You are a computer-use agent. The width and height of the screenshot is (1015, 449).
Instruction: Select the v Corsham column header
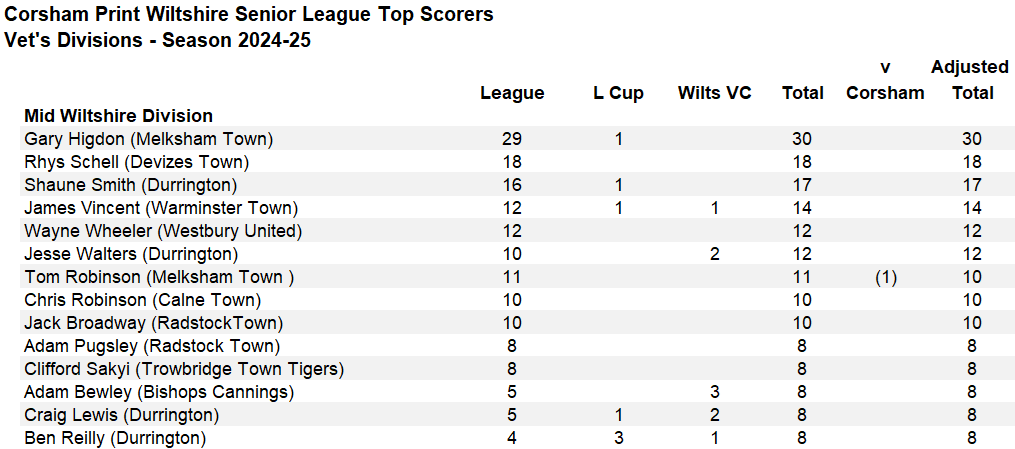(885, 80)
